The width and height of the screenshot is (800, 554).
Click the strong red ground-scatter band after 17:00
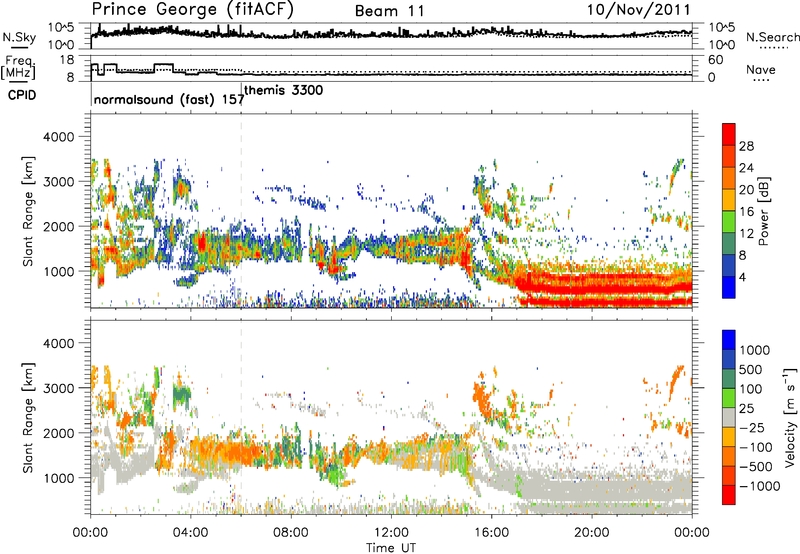point(607,291)
